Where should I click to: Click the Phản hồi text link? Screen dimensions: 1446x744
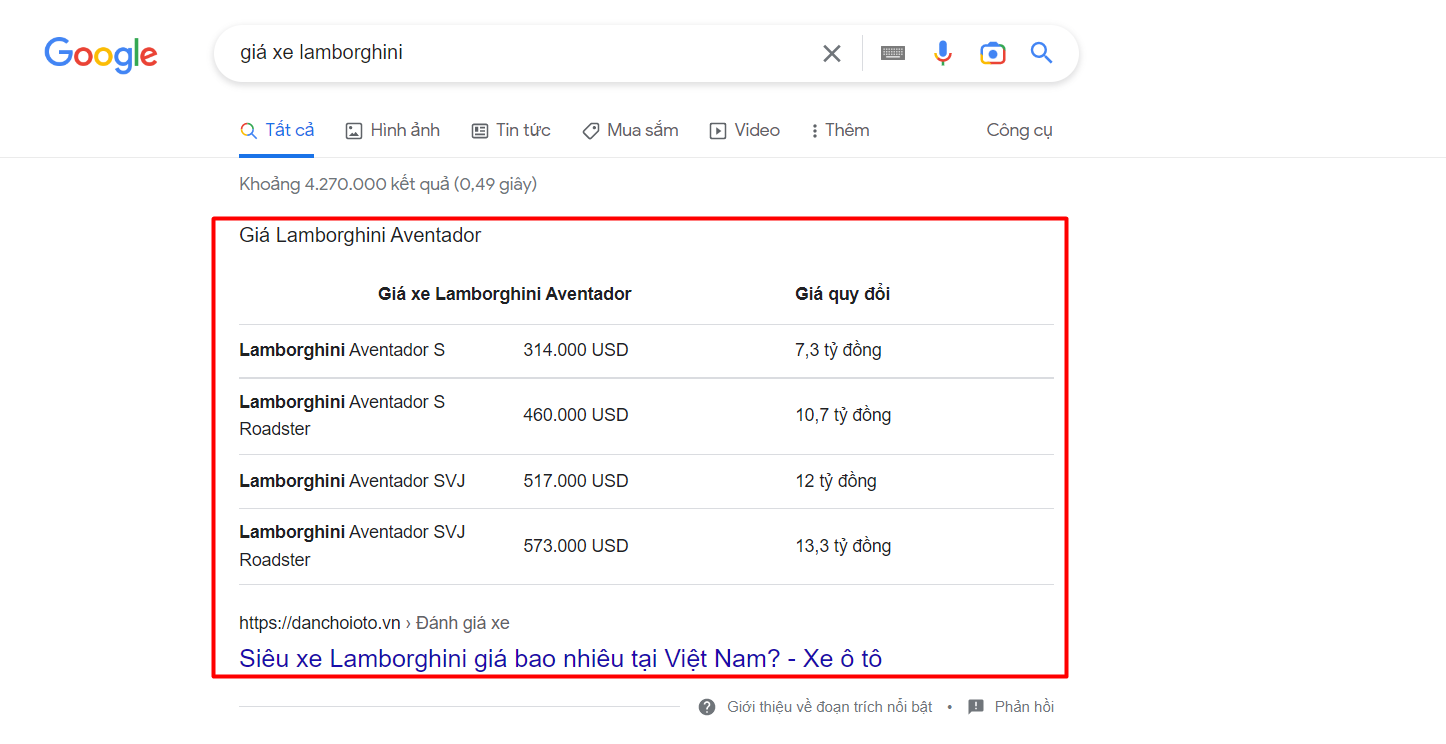pyautogui.click(x=1024, y=707)
